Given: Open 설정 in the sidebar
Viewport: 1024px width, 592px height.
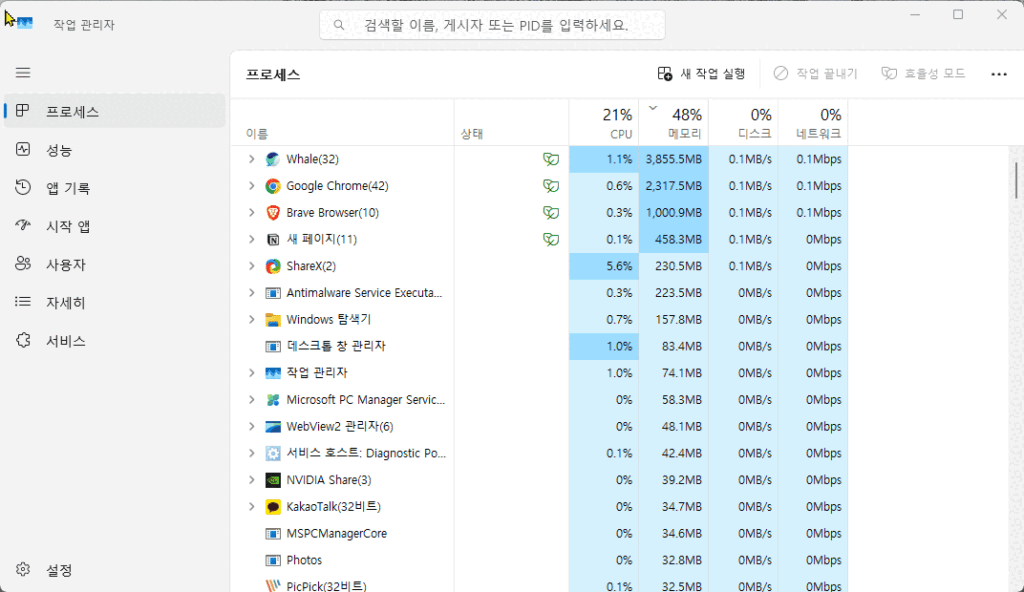Looking at the screenshot, I should tap(115, 570).
